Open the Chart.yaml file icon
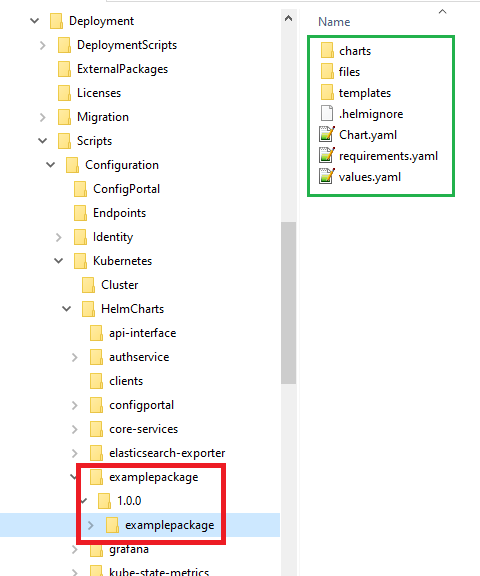This screenshot has width=480, height=576. tap(327, 134)
